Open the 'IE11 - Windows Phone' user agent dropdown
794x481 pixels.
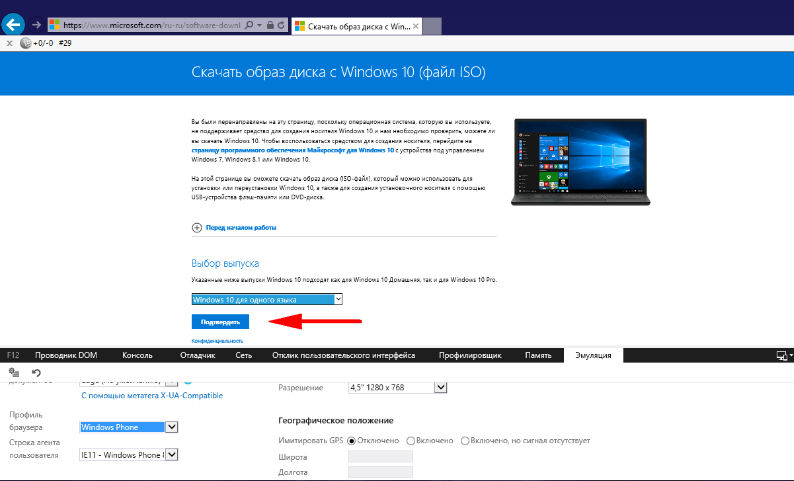pos(129,455)
